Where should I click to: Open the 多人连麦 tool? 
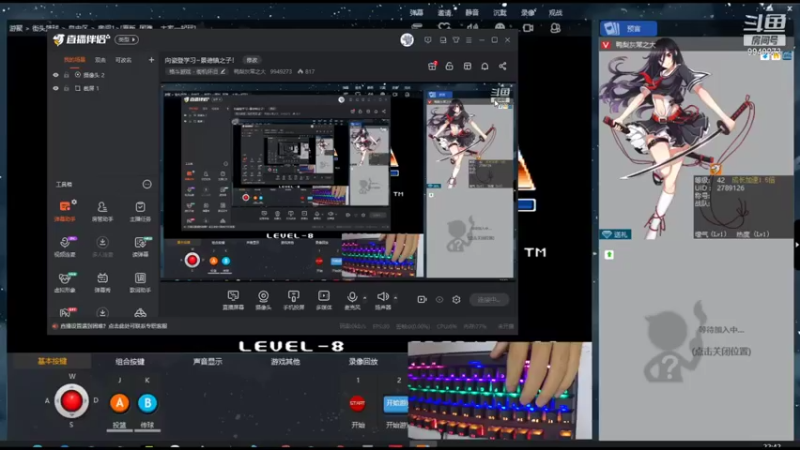(x=102, y=246)
